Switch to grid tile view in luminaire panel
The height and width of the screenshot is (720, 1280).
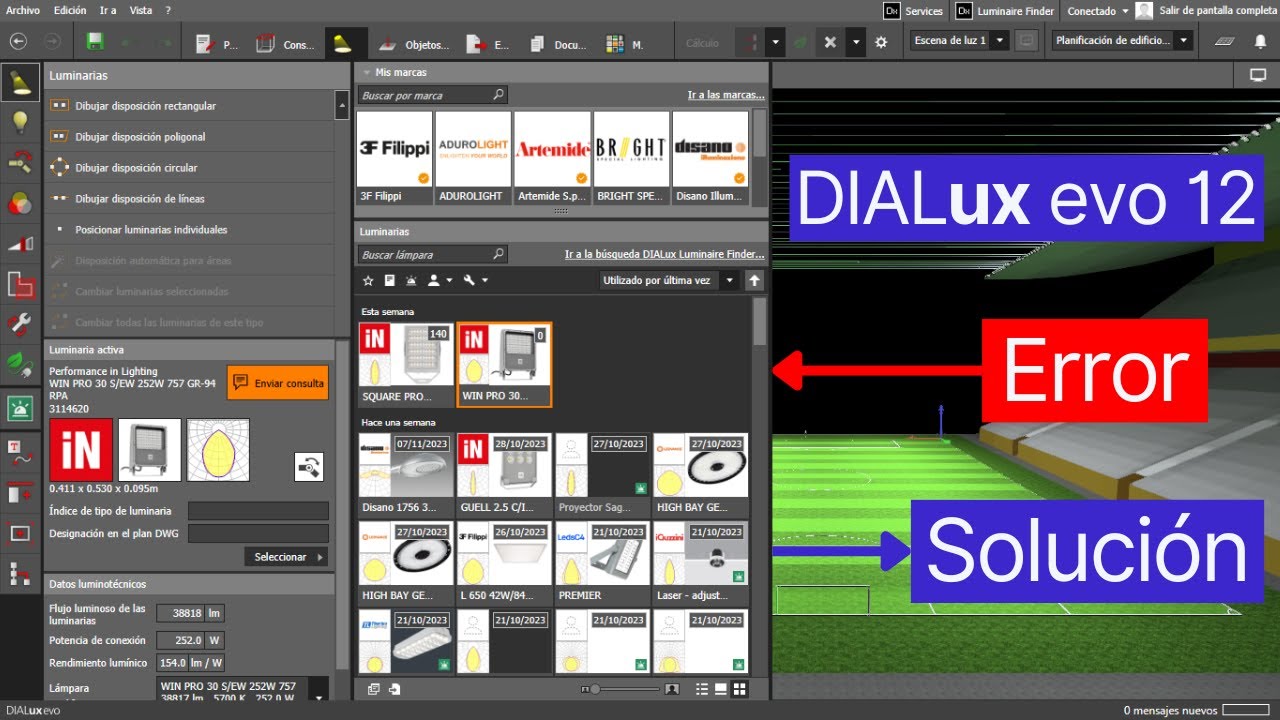739,689
